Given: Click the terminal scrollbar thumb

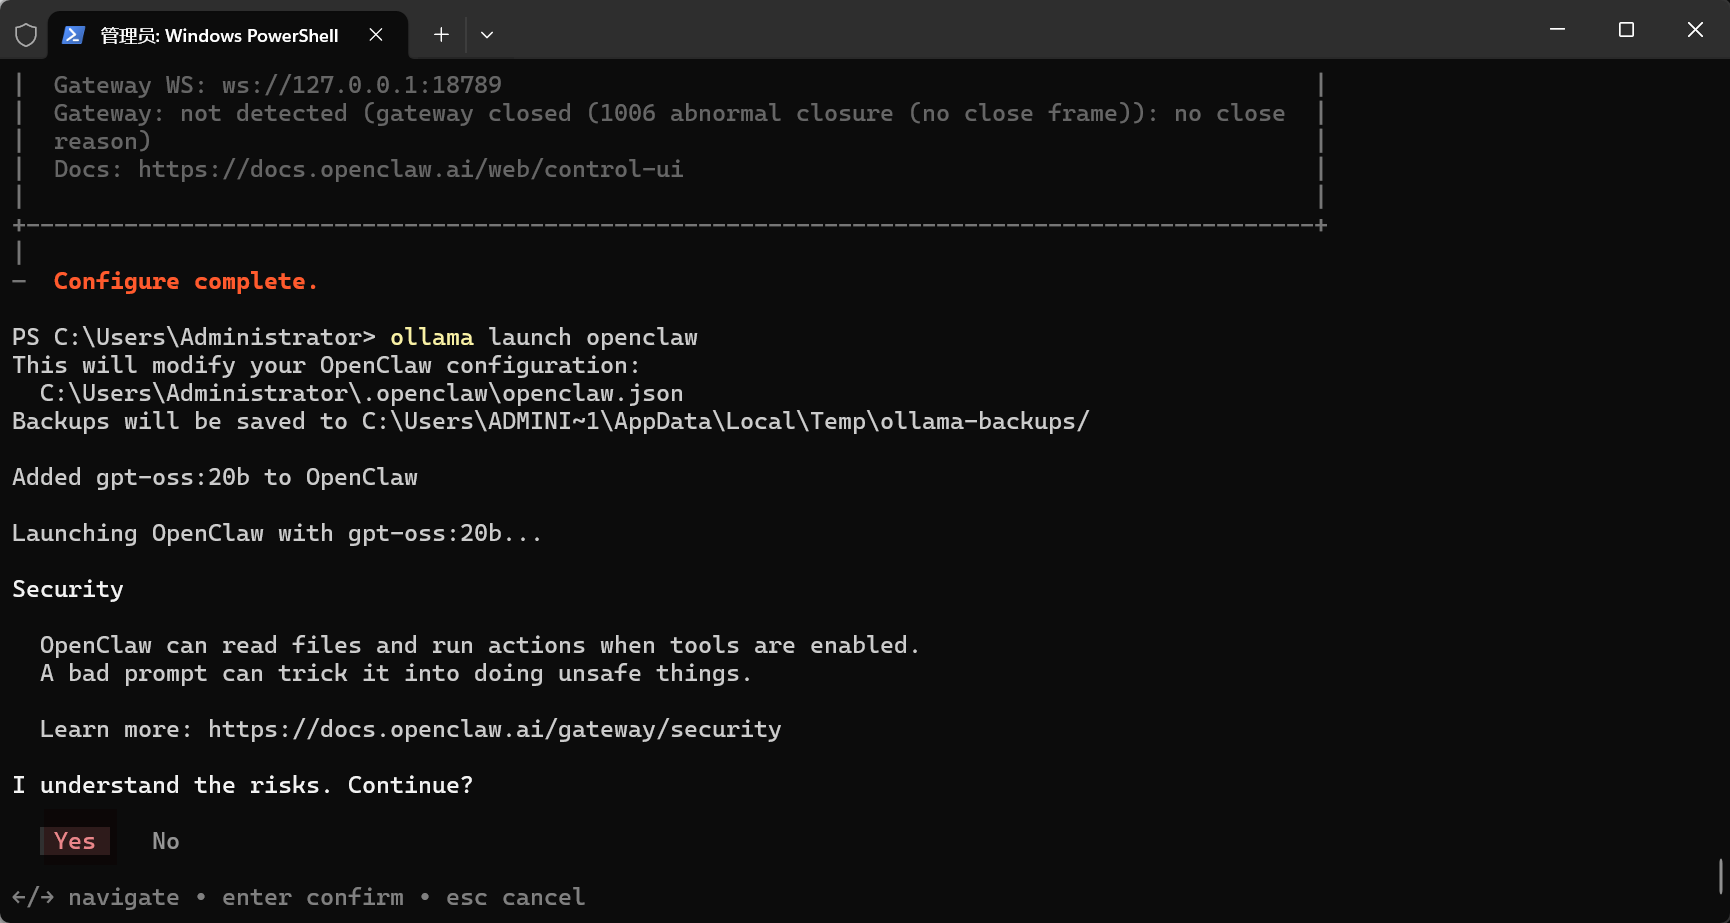Looking at the screenshot, I should coord(1721,876).
